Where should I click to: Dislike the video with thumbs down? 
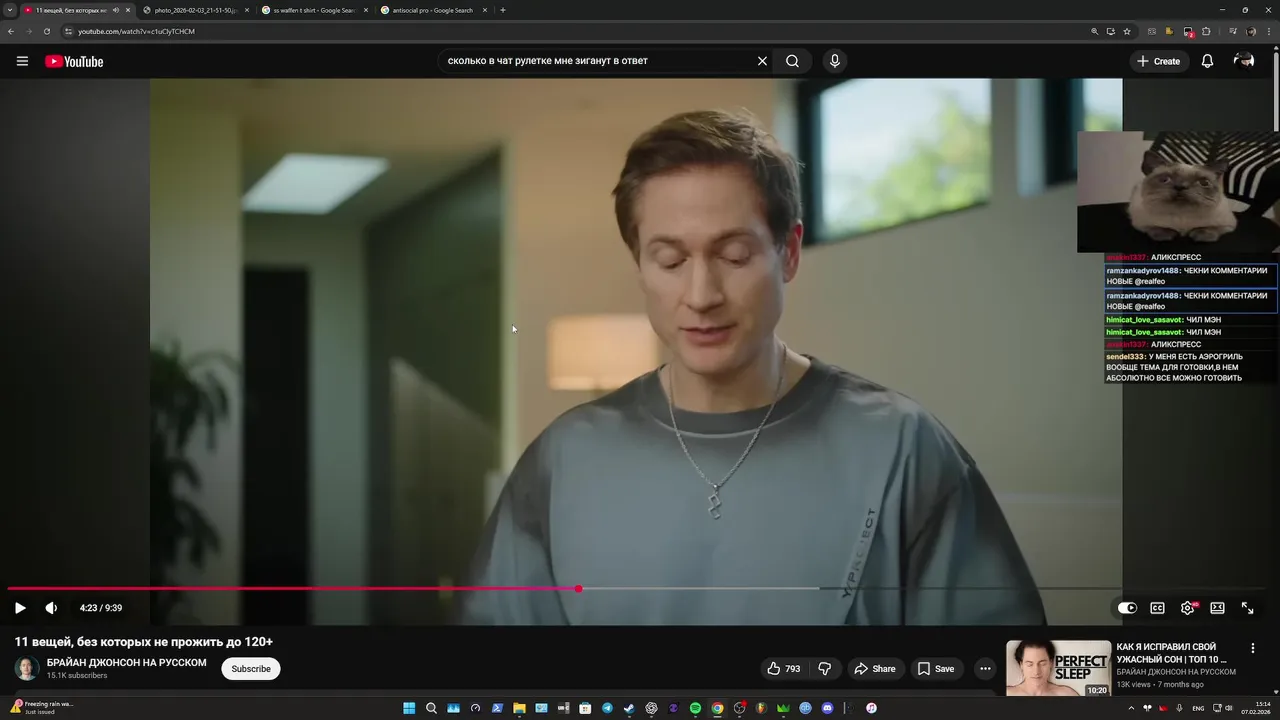pyautogui.click(x=825, y=669)
